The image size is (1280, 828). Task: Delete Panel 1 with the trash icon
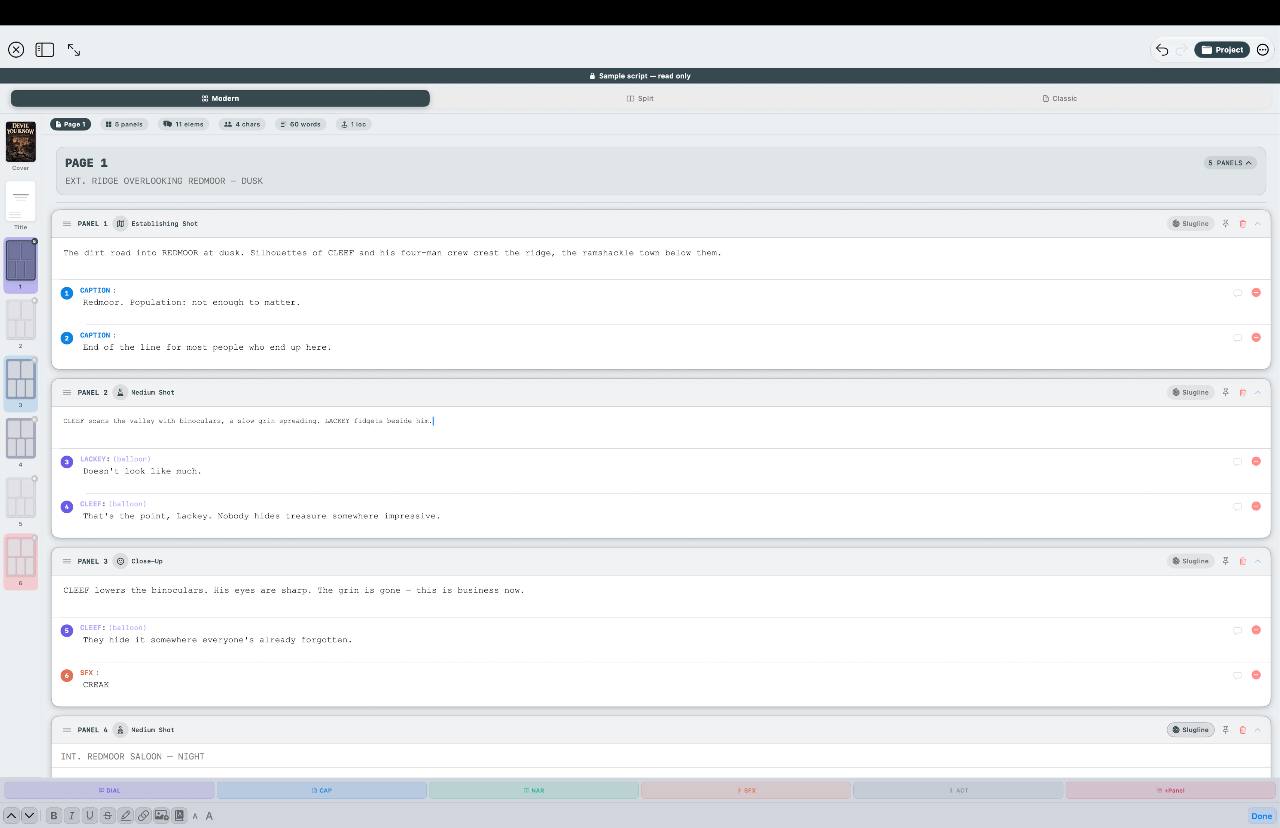pos(1242,224)
